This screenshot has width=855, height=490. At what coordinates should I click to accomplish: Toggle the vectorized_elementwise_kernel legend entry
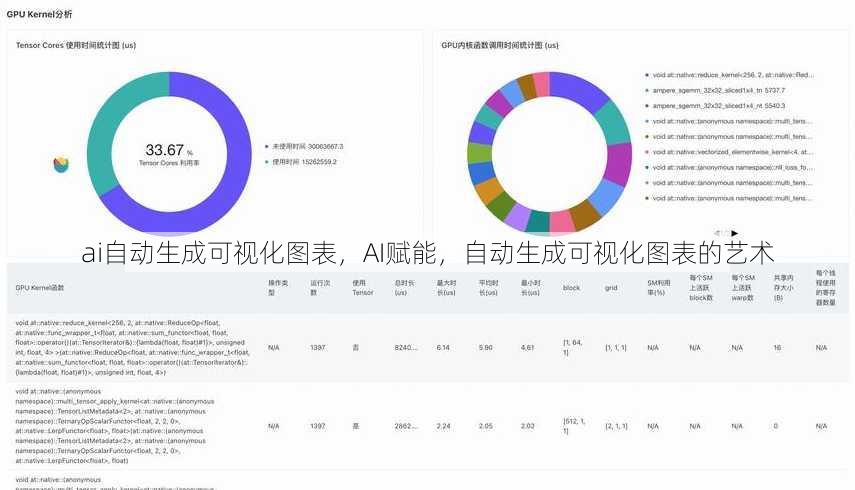[730, 152]
